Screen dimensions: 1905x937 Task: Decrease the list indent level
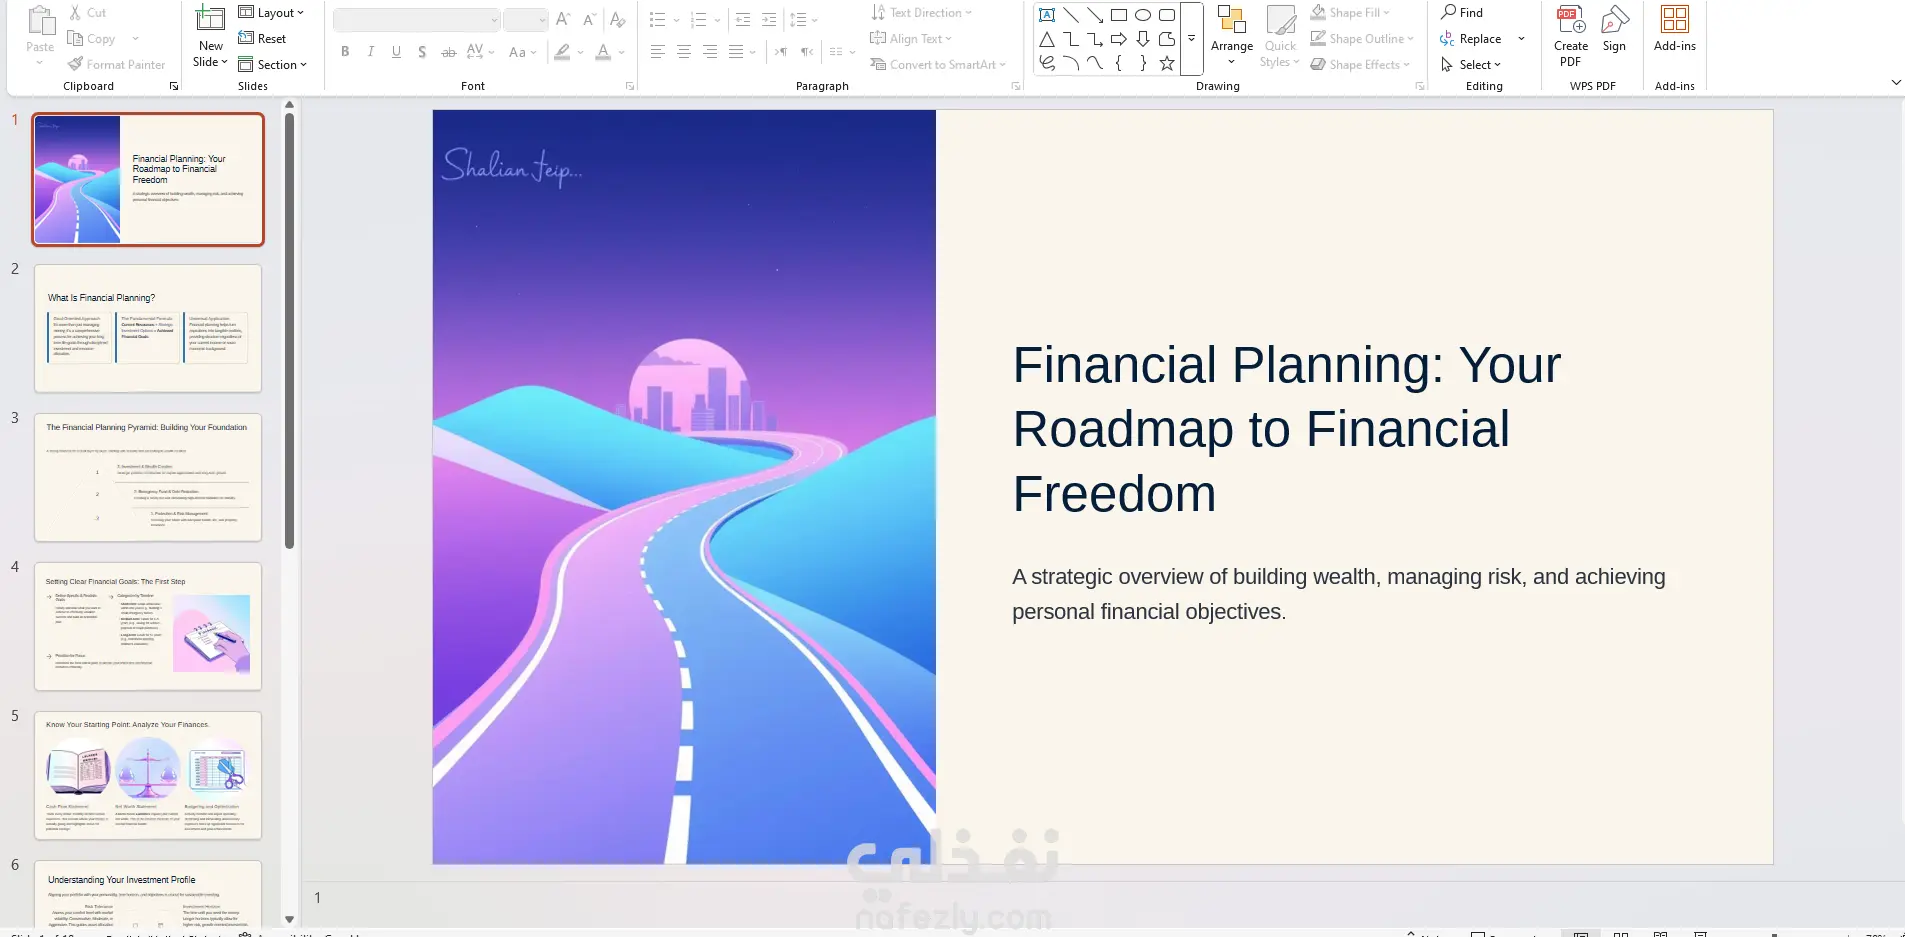tap(742, 20)
